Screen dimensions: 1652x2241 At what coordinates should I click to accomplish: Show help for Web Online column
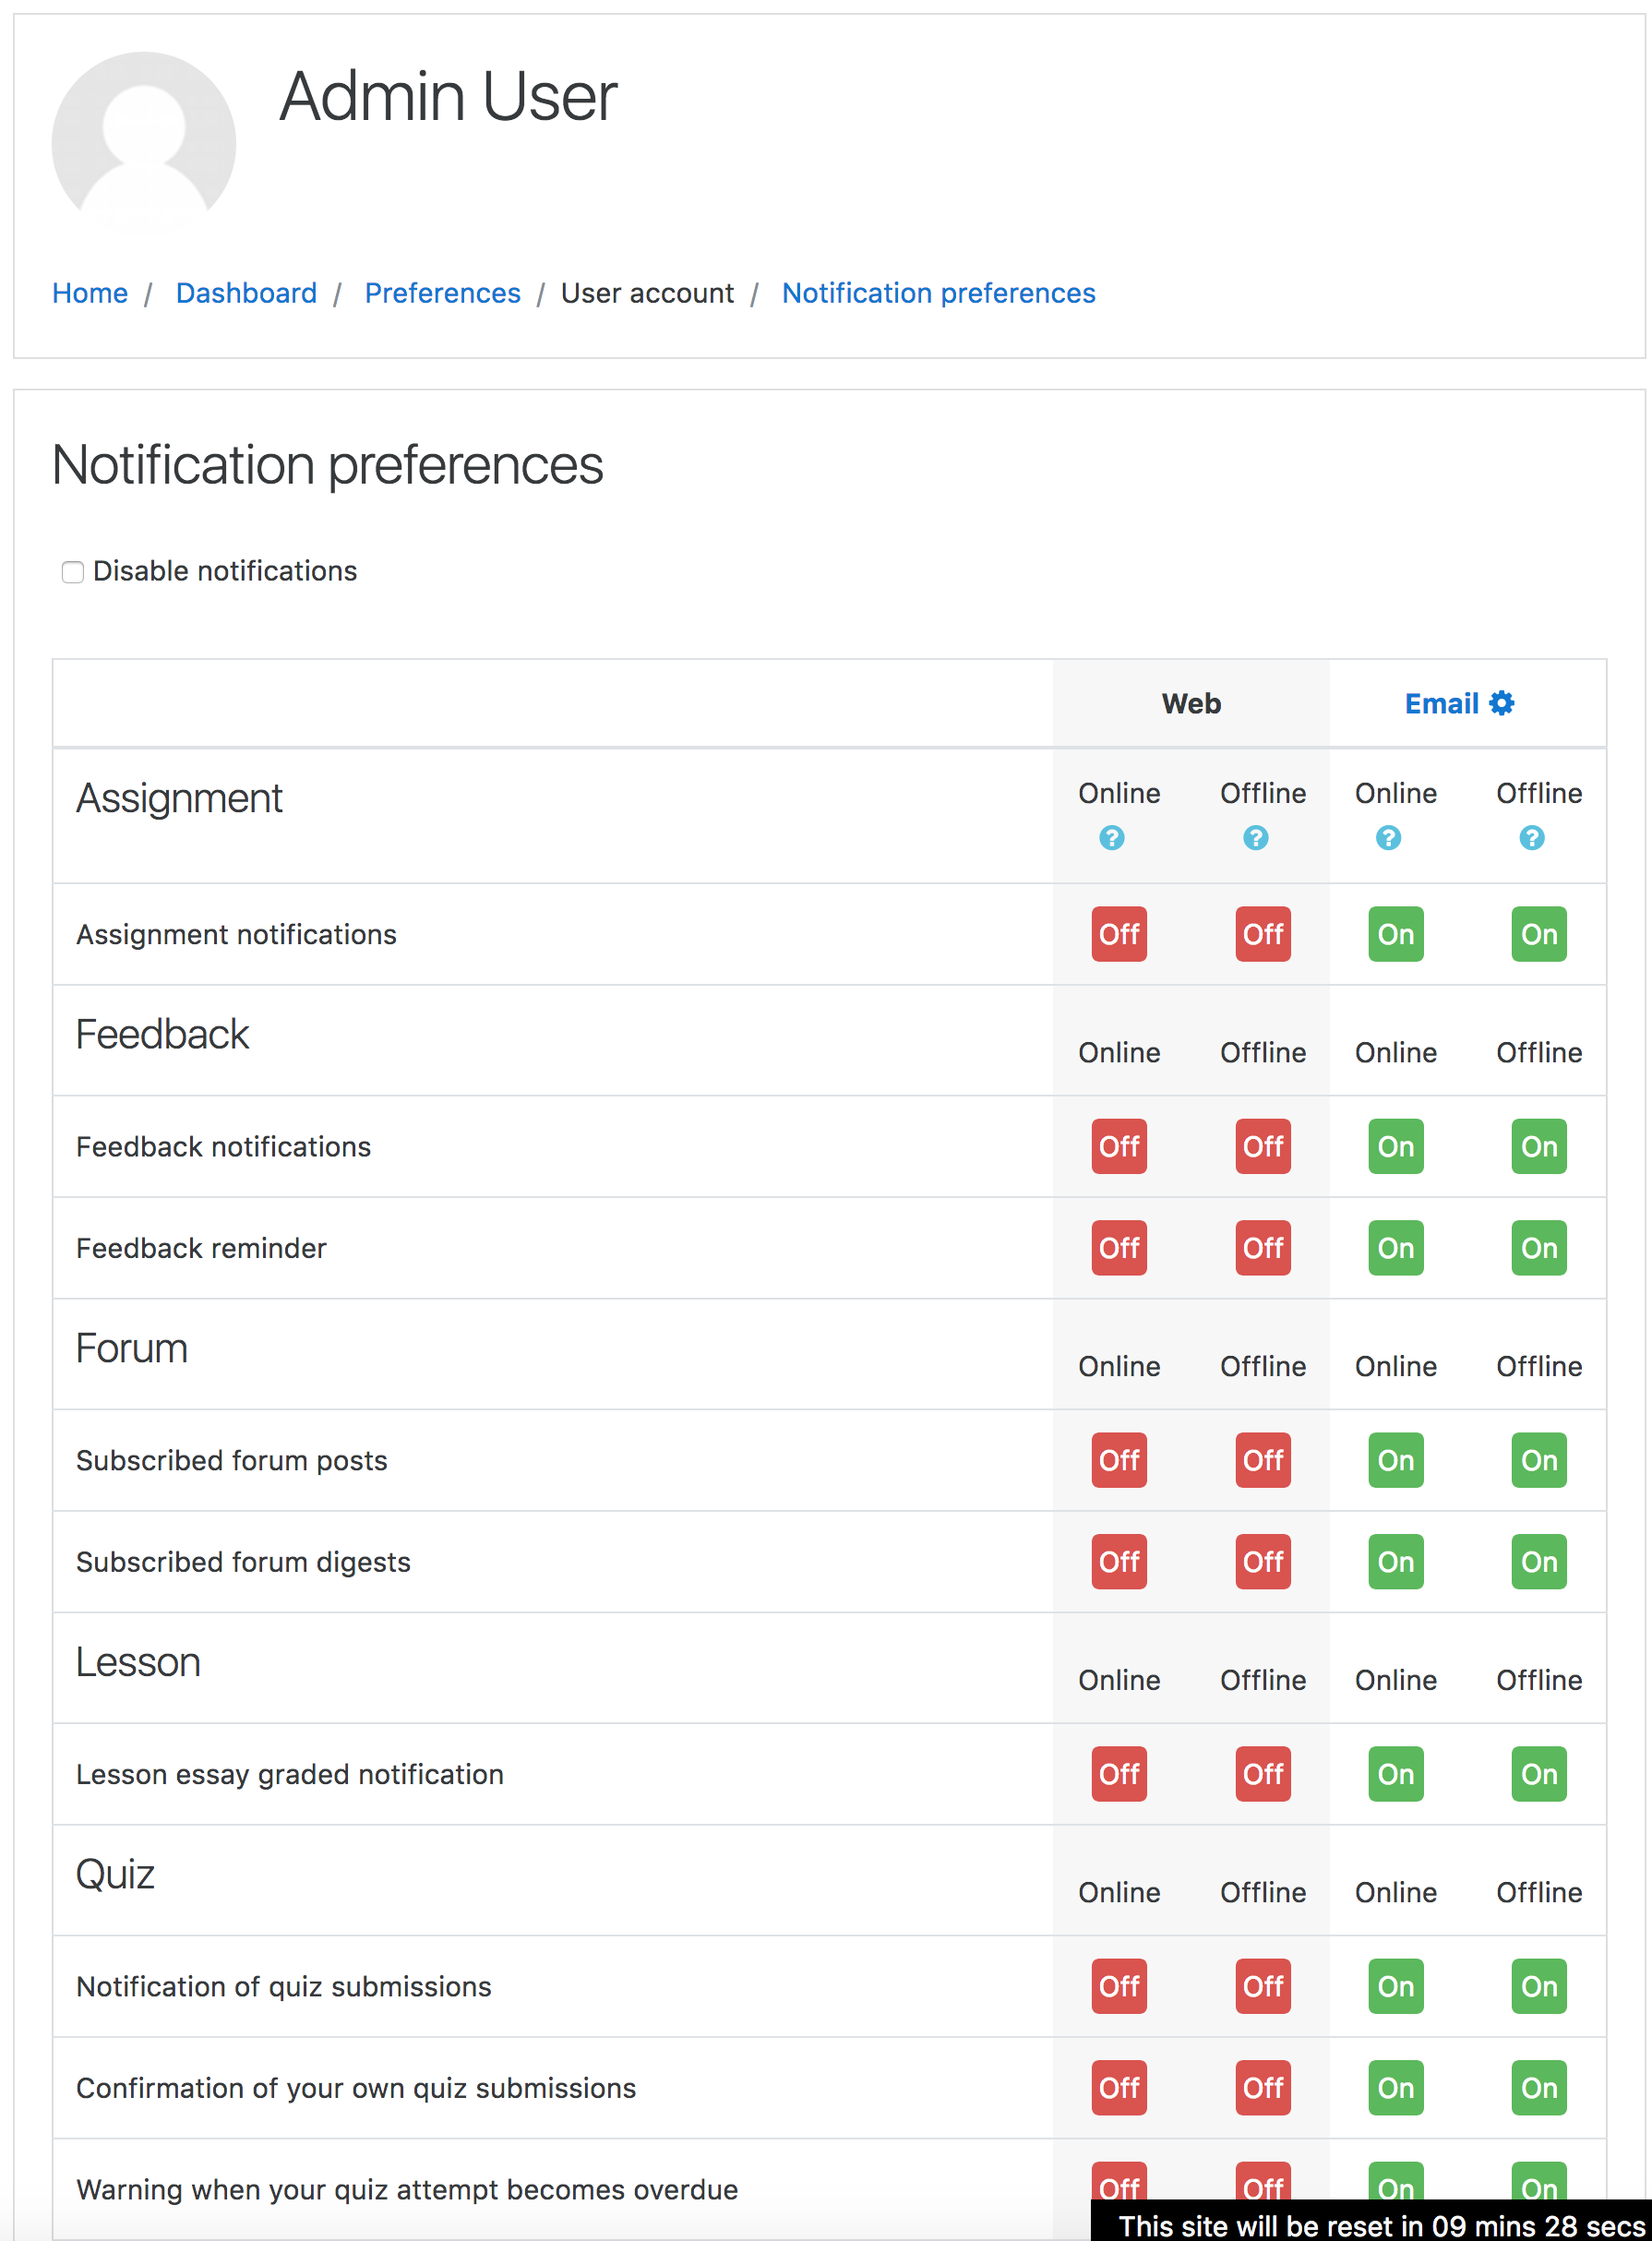point(1111,837)
